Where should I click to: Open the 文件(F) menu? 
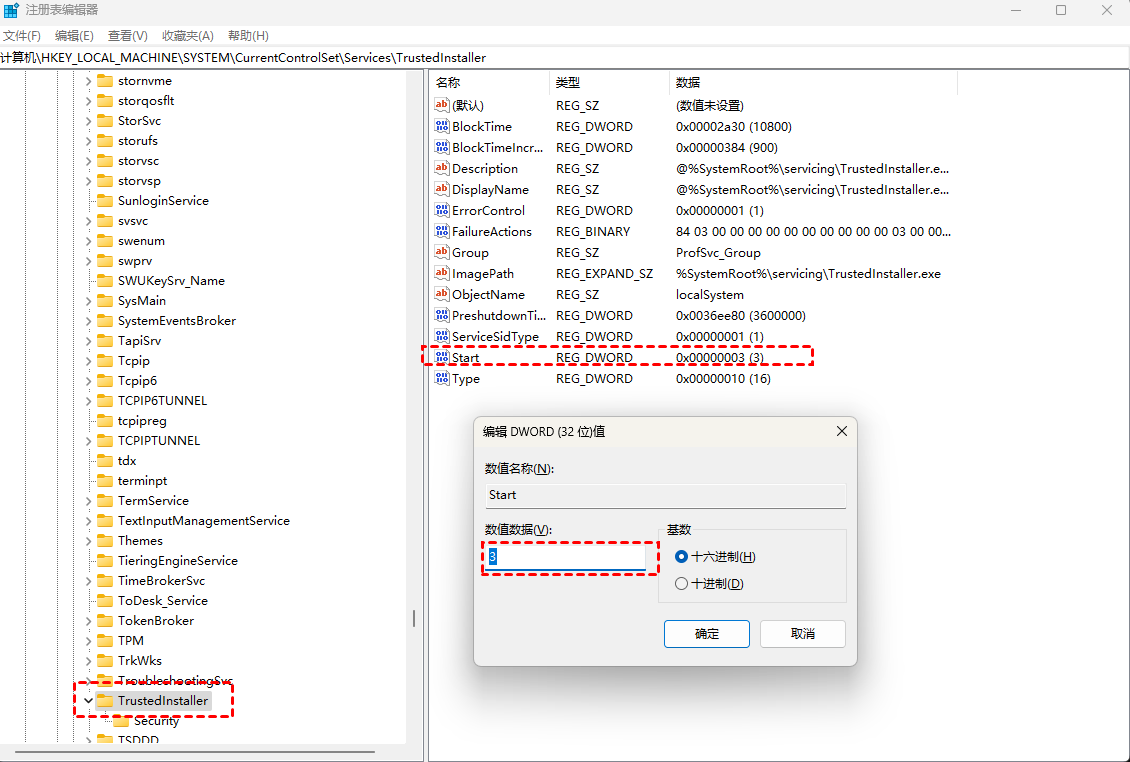pyautogui.click(x=22, y=36)
